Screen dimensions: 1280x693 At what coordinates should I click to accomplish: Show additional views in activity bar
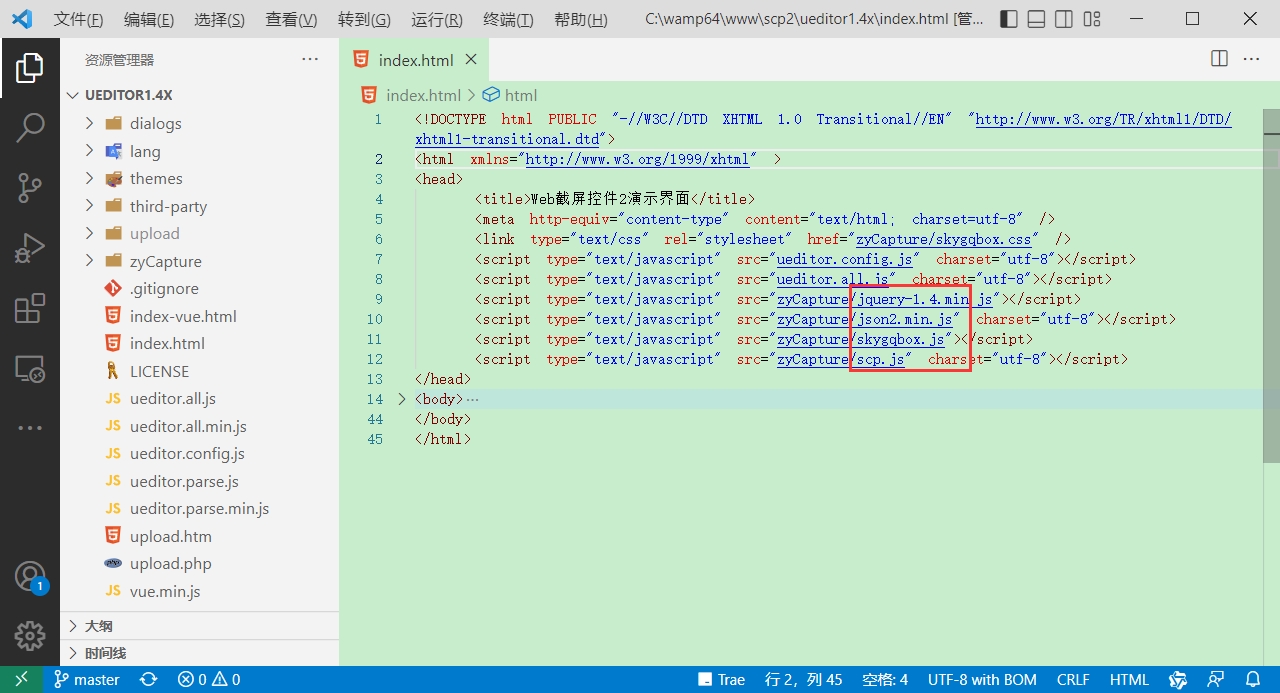point(30,428)
